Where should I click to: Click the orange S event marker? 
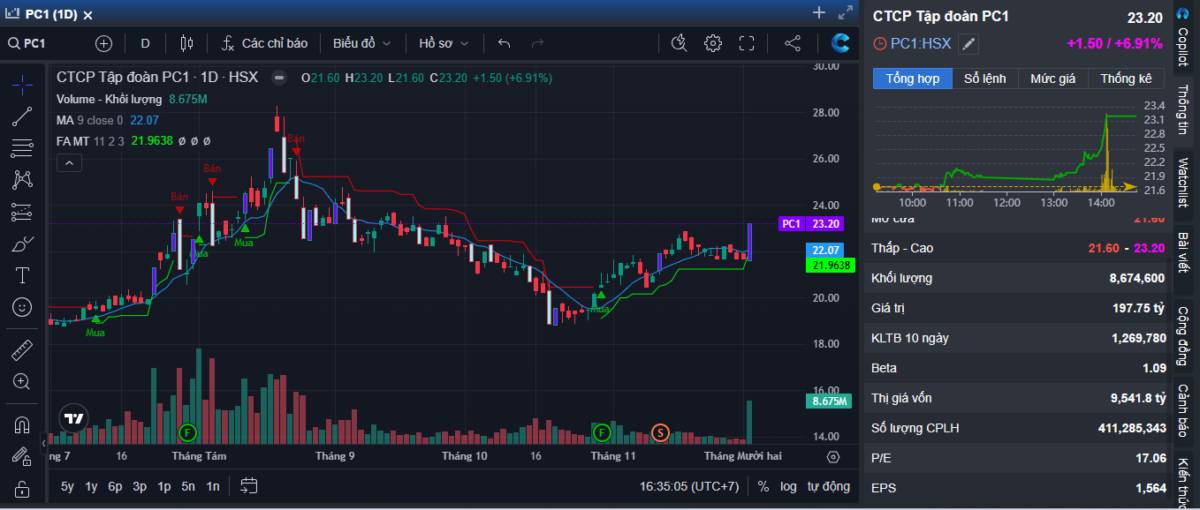point(660,432)
